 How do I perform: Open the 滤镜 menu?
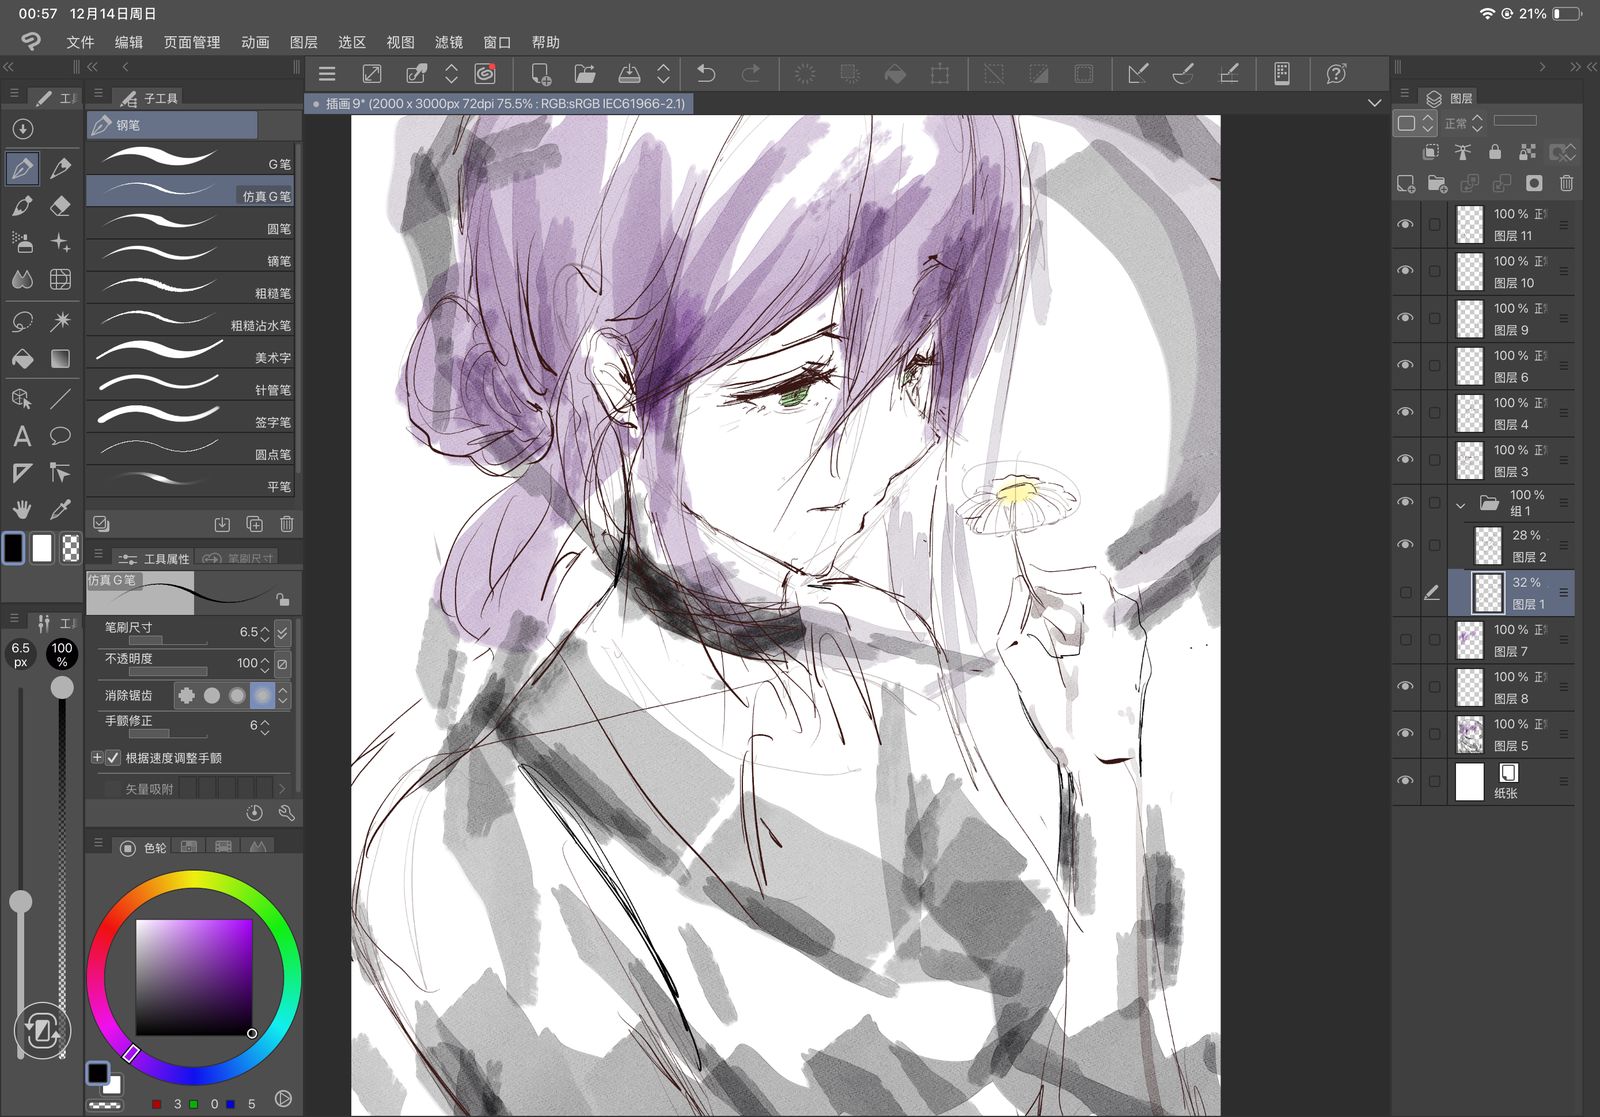coord(448,42)
